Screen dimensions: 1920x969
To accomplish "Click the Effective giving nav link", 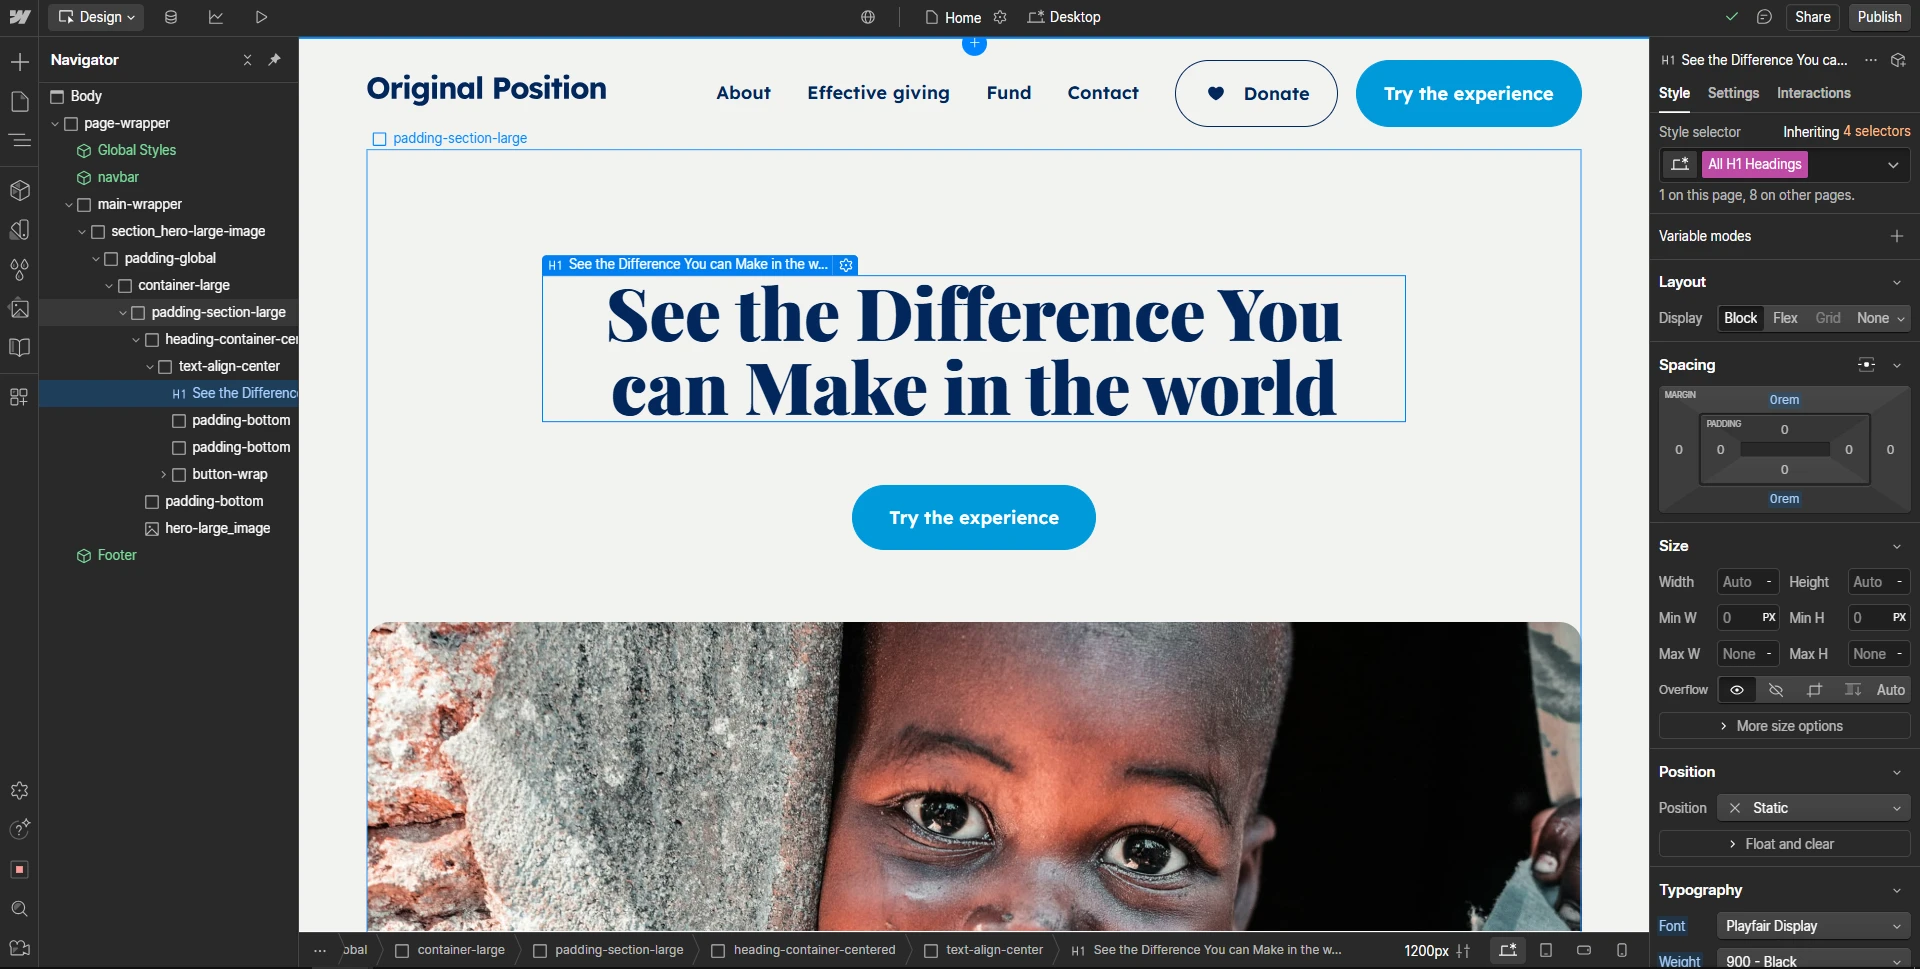I will pos(878,93).
